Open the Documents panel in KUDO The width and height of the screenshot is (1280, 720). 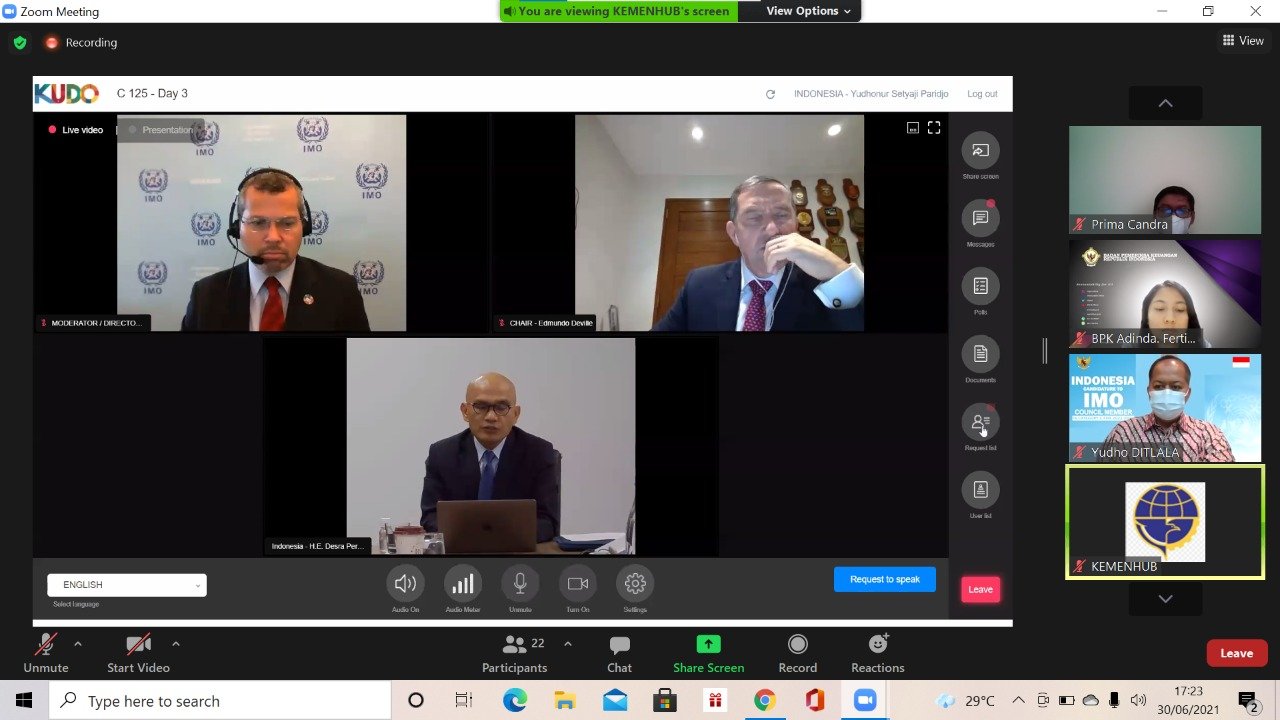(x=980, y=354)
